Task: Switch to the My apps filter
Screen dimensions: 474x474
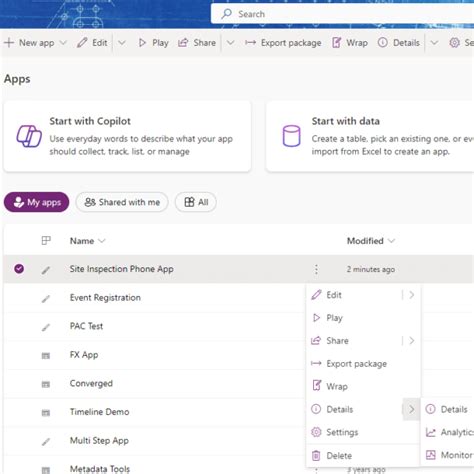Action: 37,202
